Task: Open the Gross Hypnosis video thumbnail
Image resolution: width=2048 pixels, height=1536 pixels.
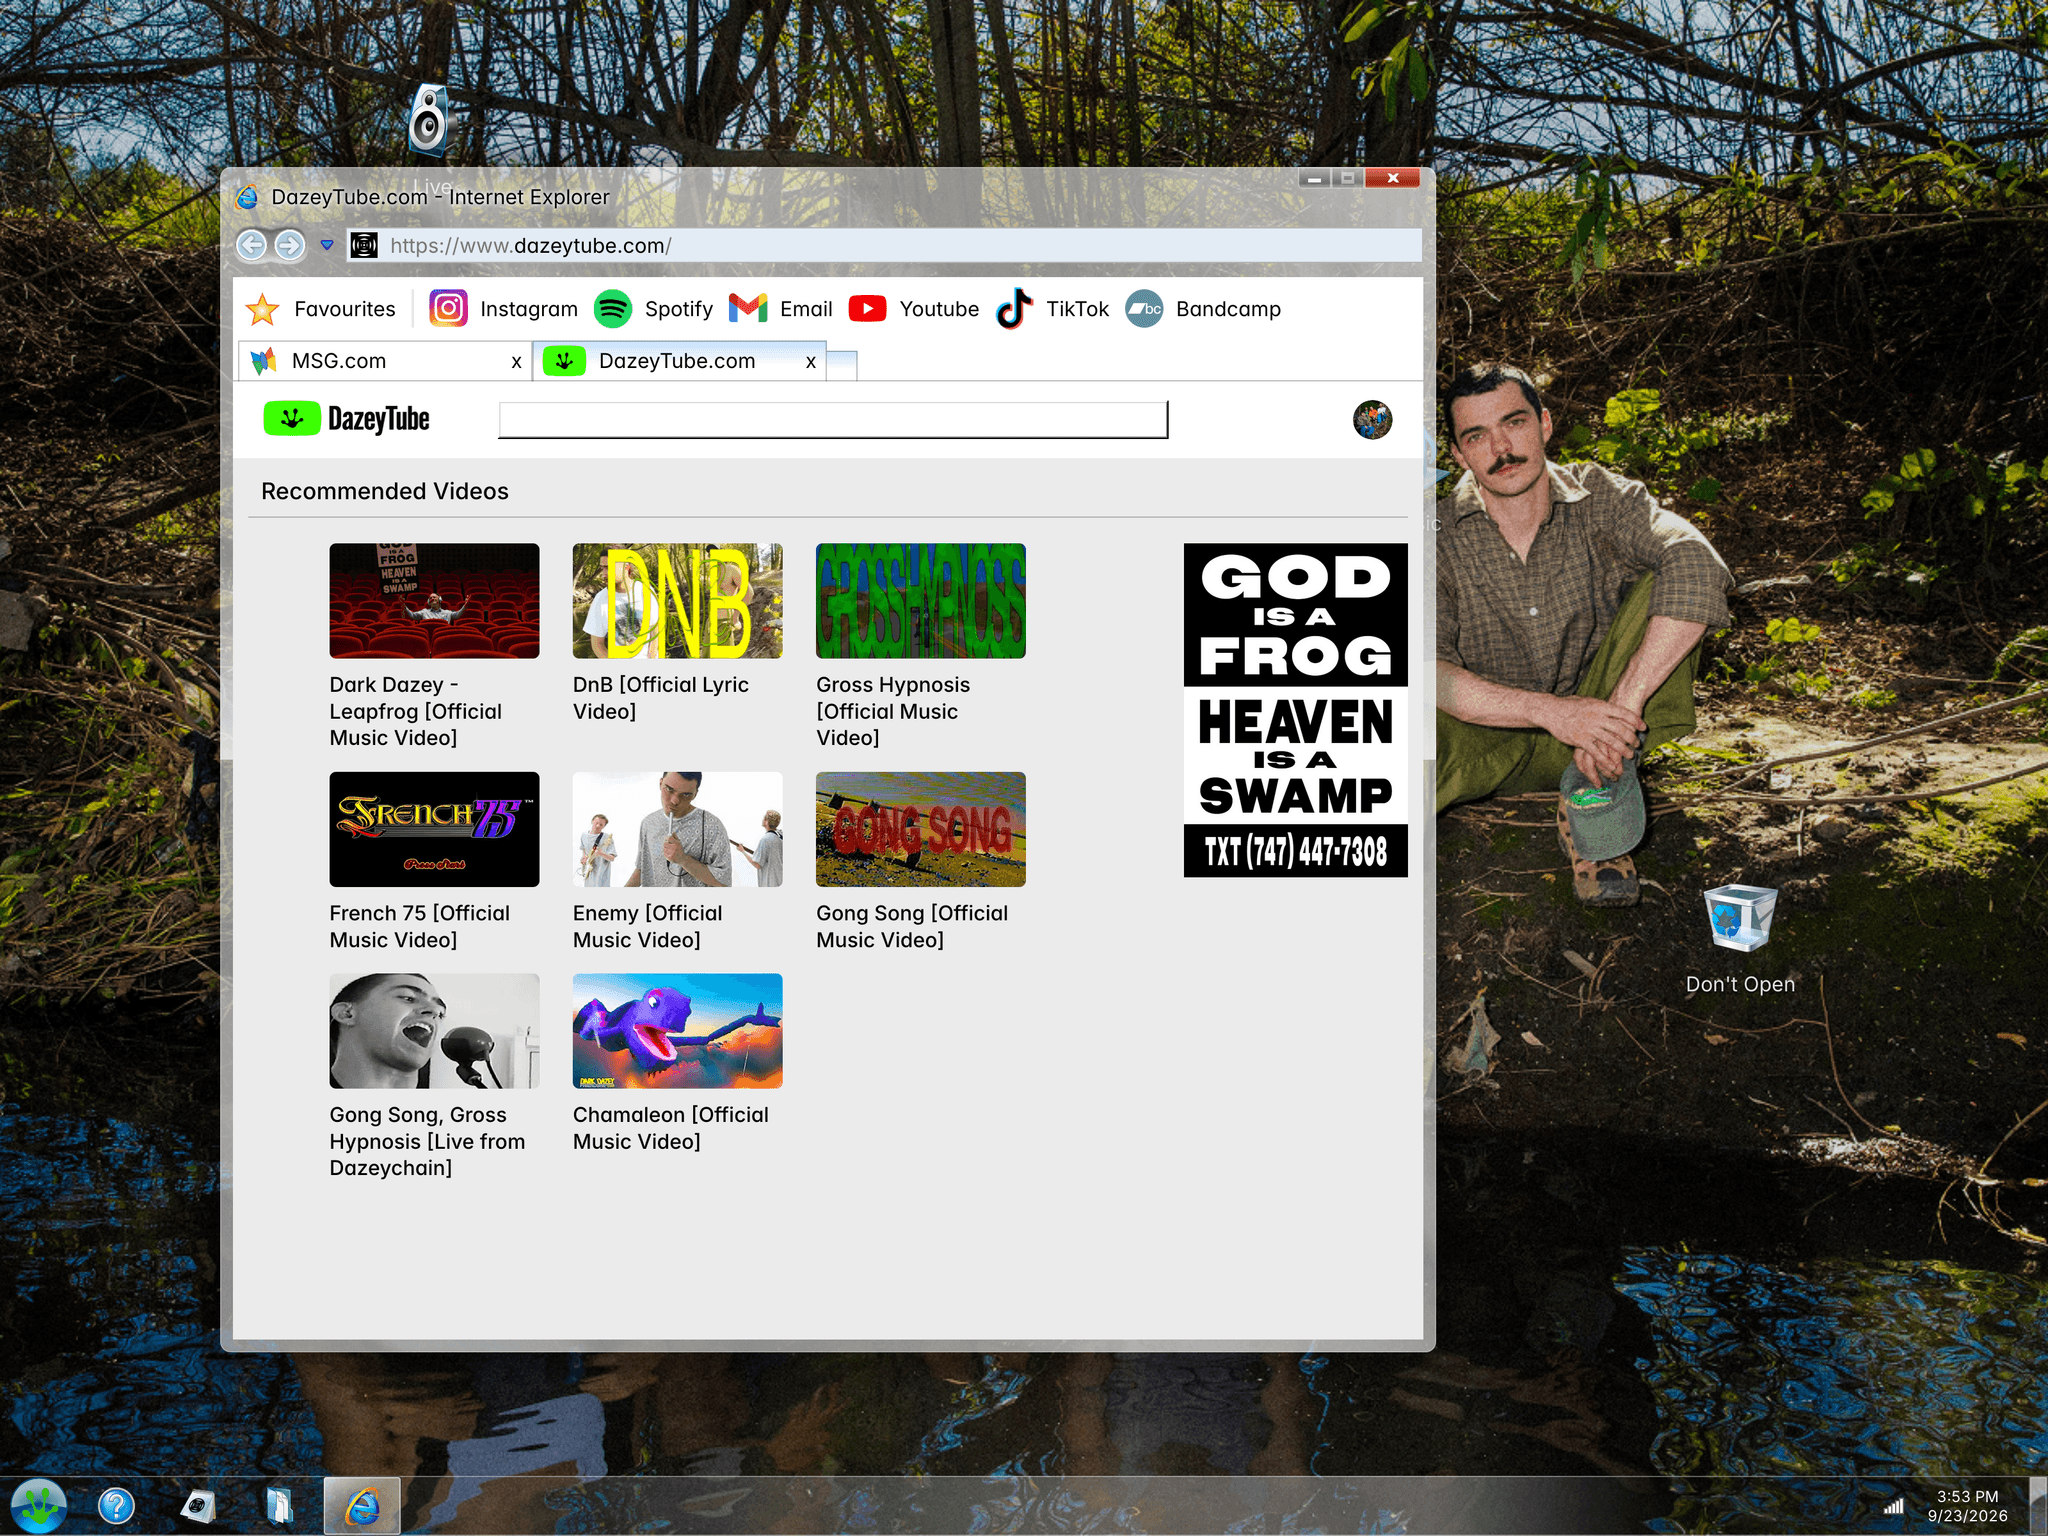Action: coord(921,601)
